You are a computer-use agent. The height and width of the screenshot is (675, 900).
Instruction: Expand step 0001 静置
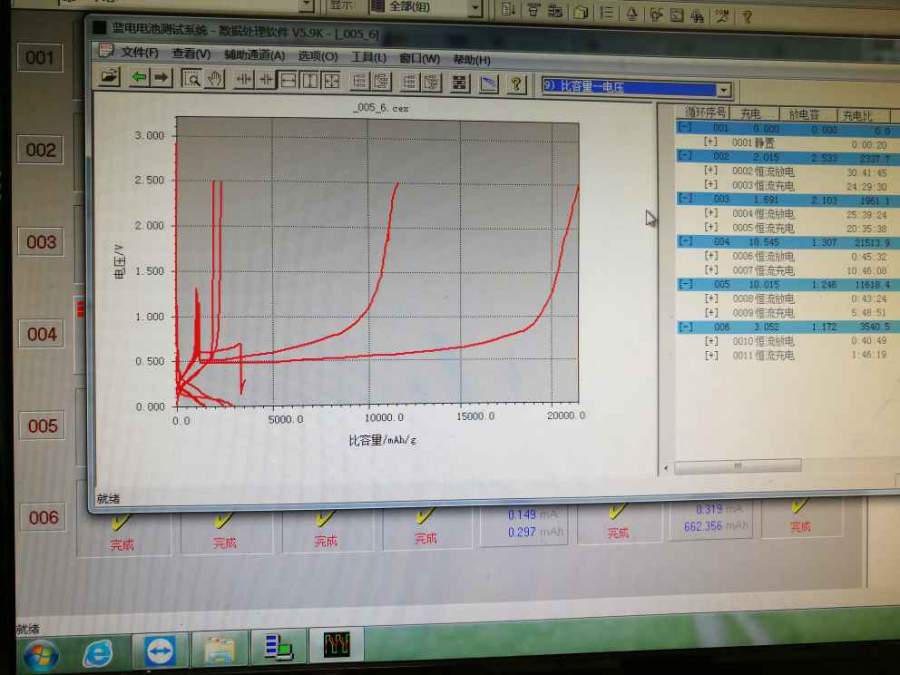pos(711,141)
